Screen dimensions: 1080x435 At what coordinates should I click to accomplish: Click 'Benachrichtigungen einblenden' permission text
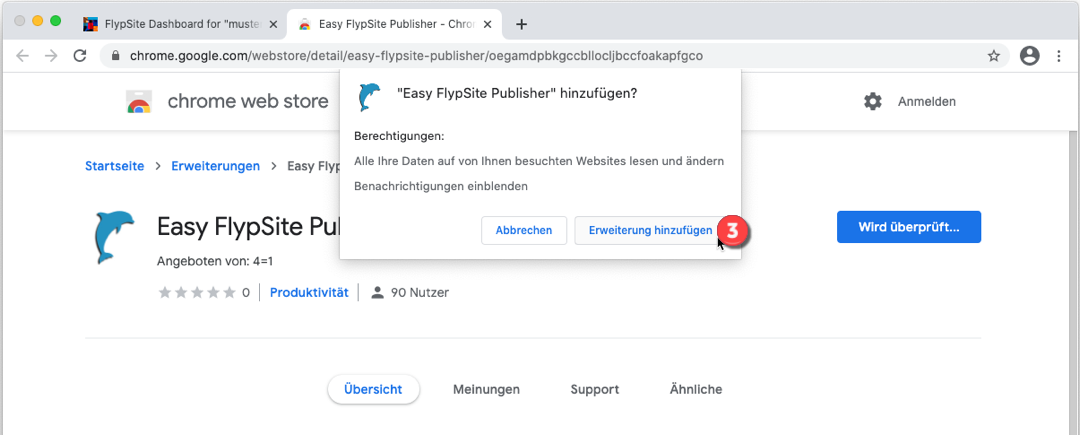pyautogui.click(x=441, y=186)
